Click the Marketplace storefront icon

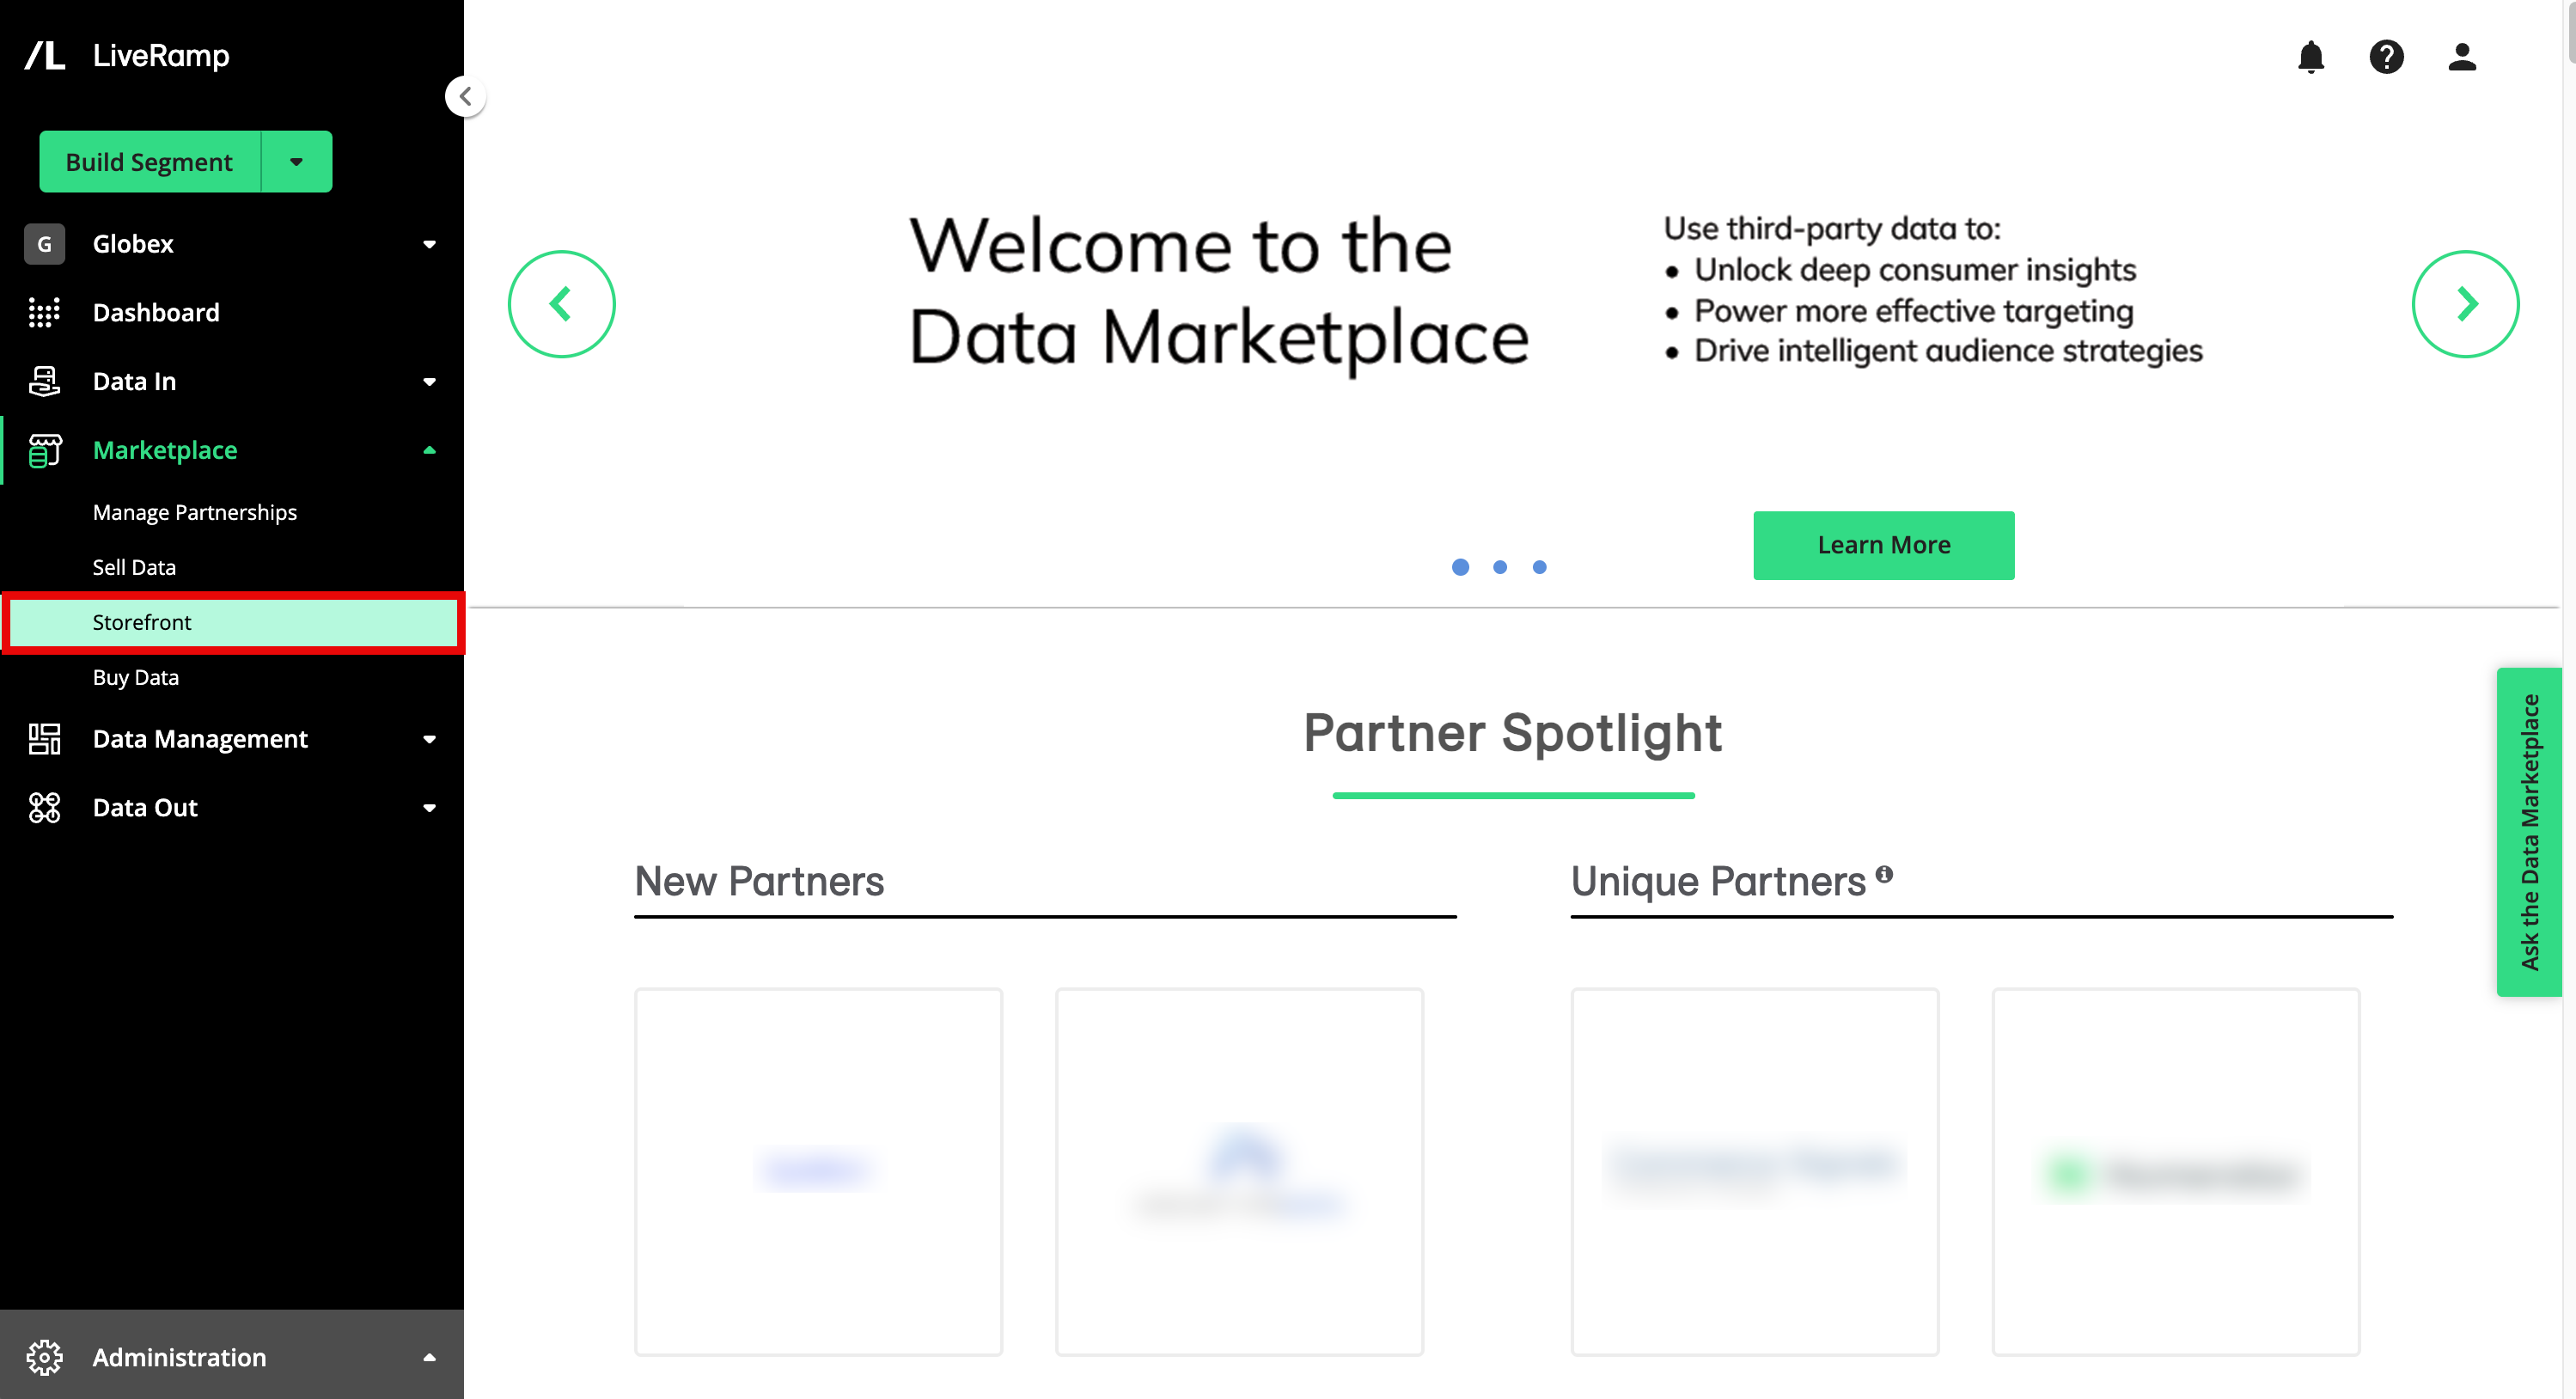point(44,450)
